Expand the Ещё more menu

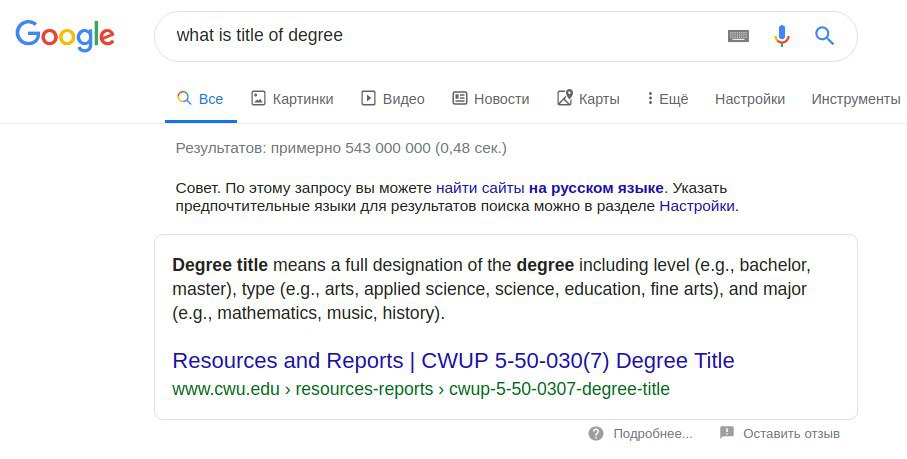pos(668,99)
